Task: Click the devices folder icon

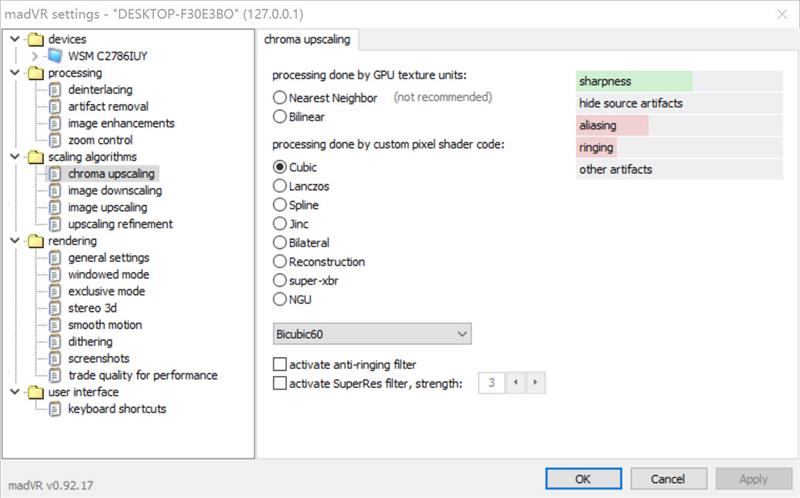Action: 35,39
